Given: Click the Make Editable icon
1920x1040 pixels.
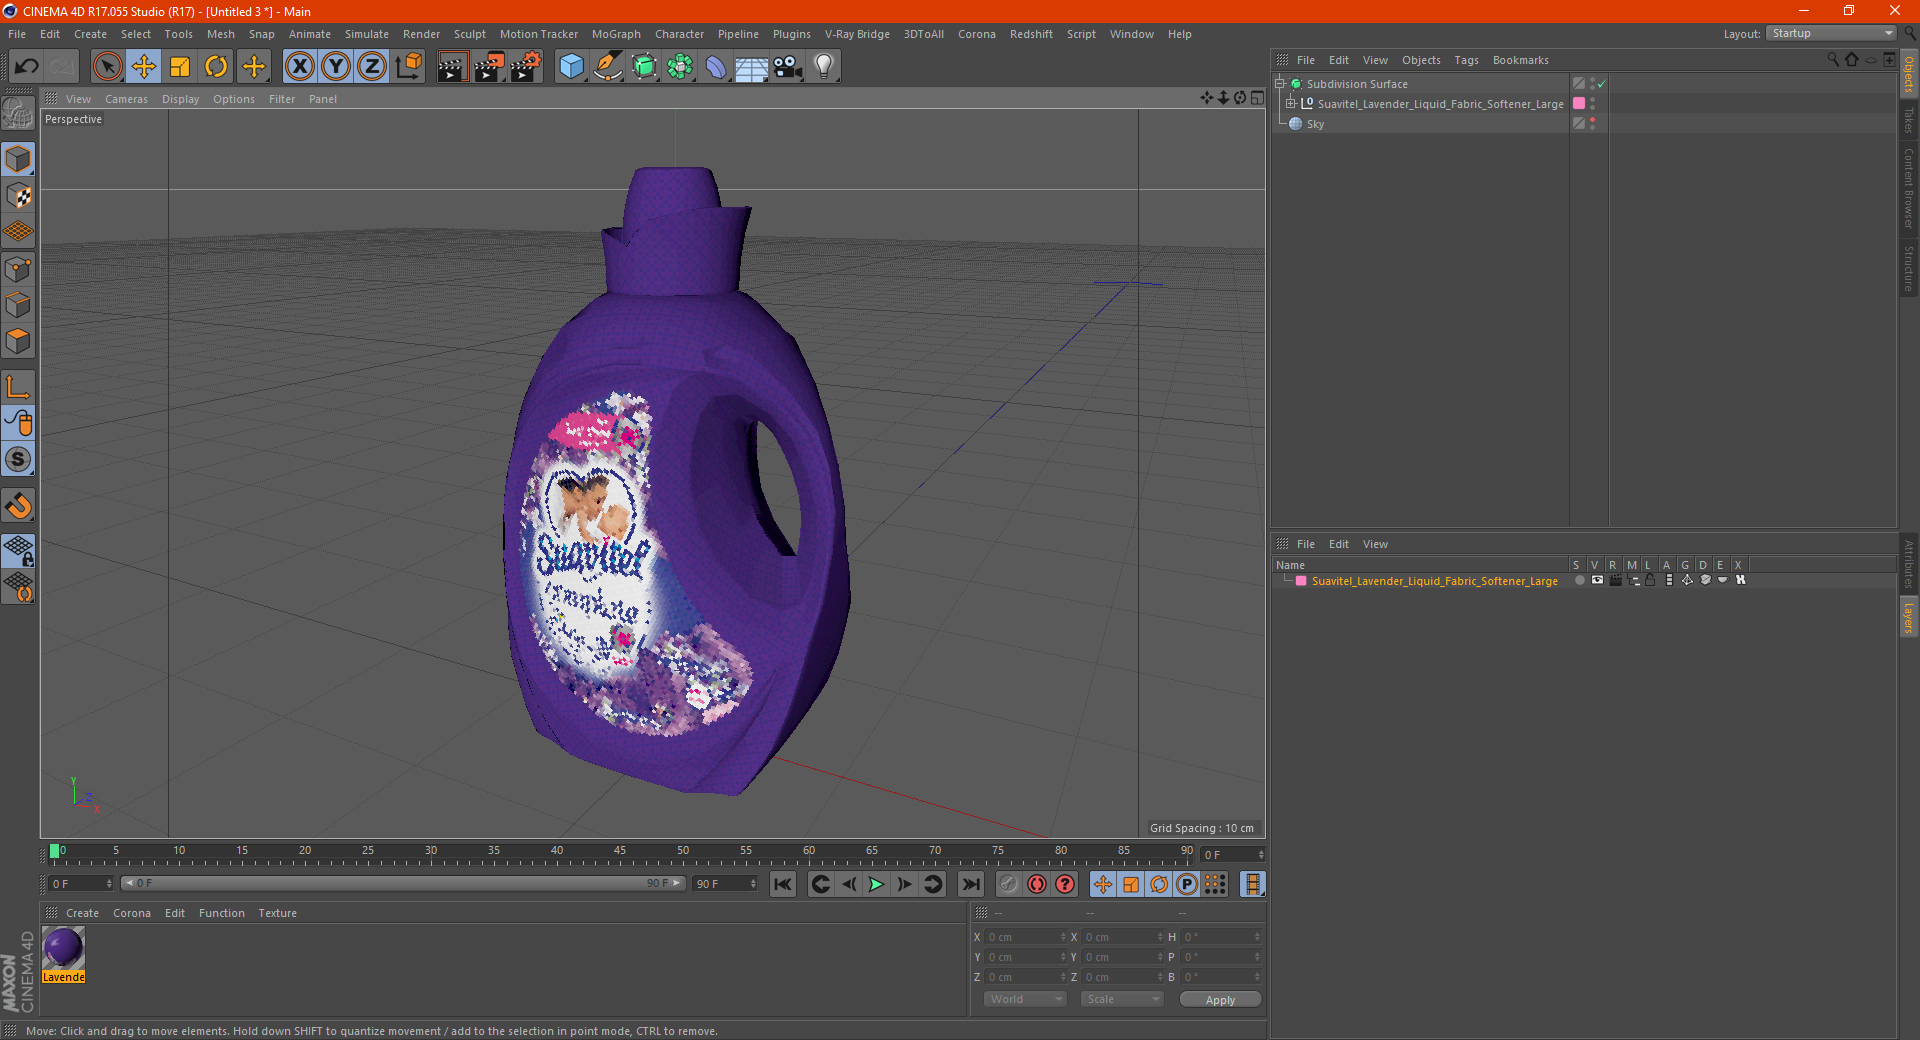Looking at the screenshot, I should [x=18, y=114].
